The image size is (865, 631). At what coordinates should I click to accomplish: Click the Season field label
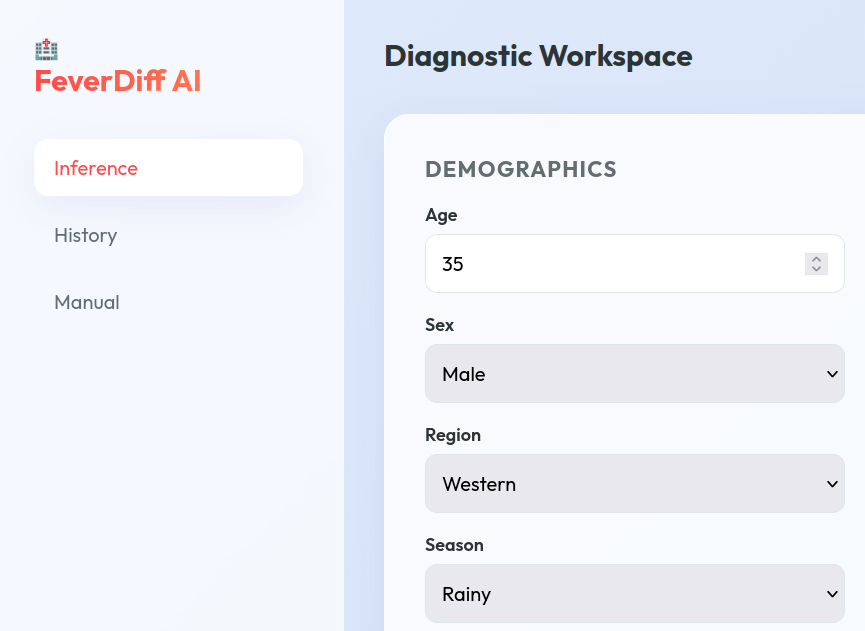tap(454, 545)
